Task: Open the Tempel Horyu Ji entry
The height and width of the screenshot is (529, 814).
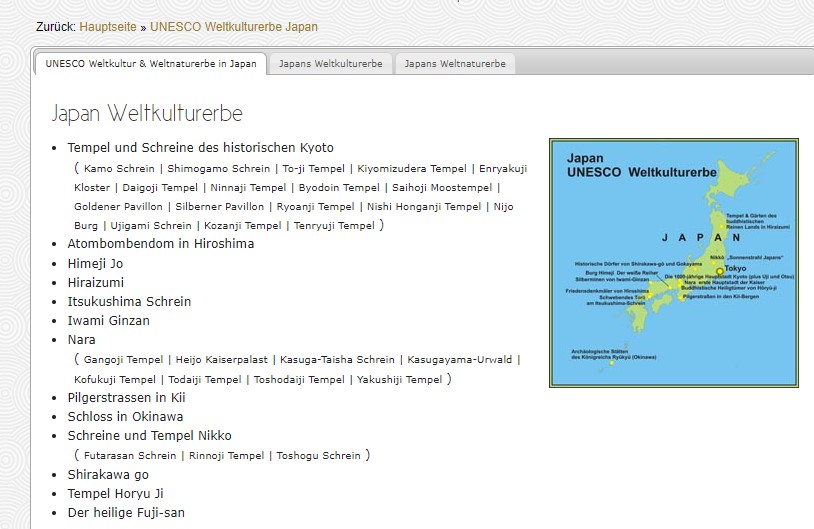Action: 115,494
